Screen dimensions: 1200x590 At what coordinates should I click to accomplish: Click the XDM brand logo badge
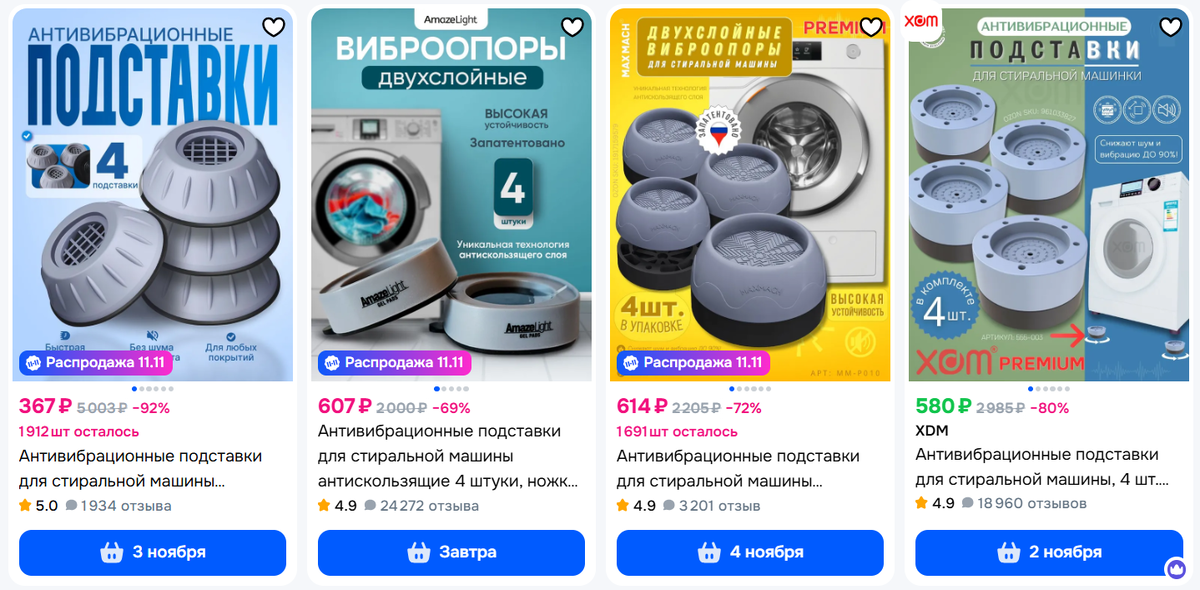(921, 22)
